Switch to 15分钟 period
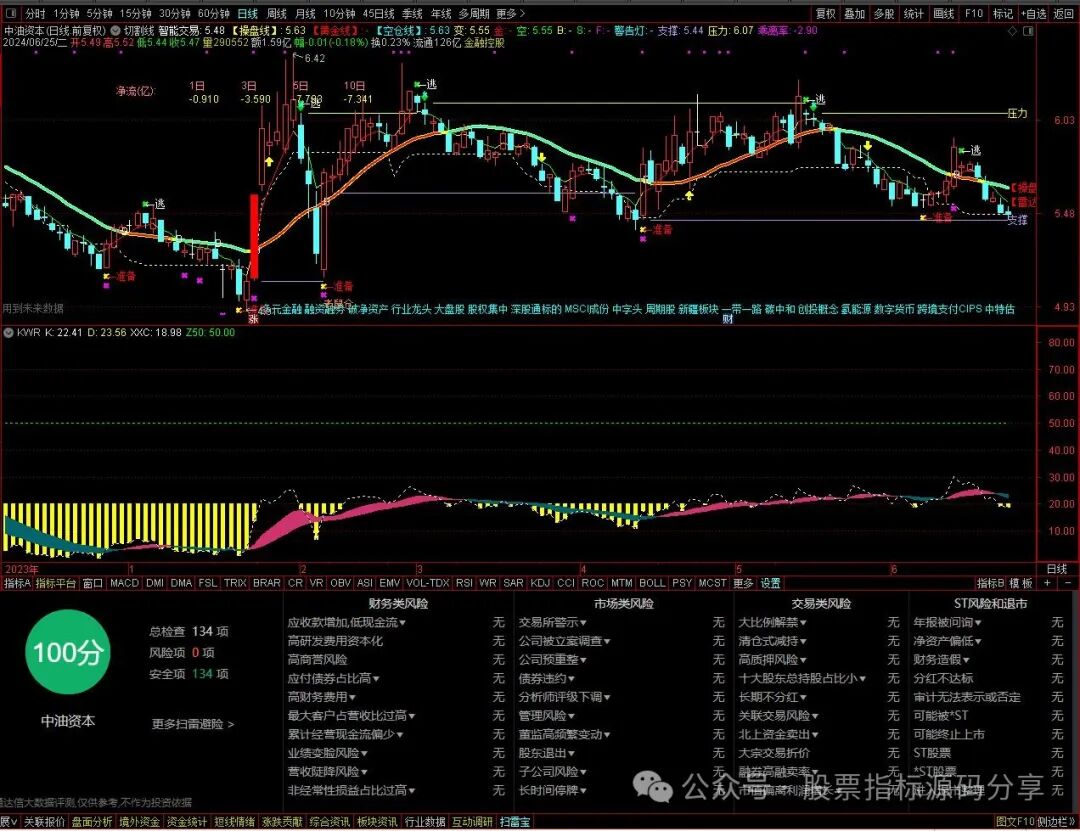Image resolution: width=1080 pixels, height=831 pixels. click(136, 13)
